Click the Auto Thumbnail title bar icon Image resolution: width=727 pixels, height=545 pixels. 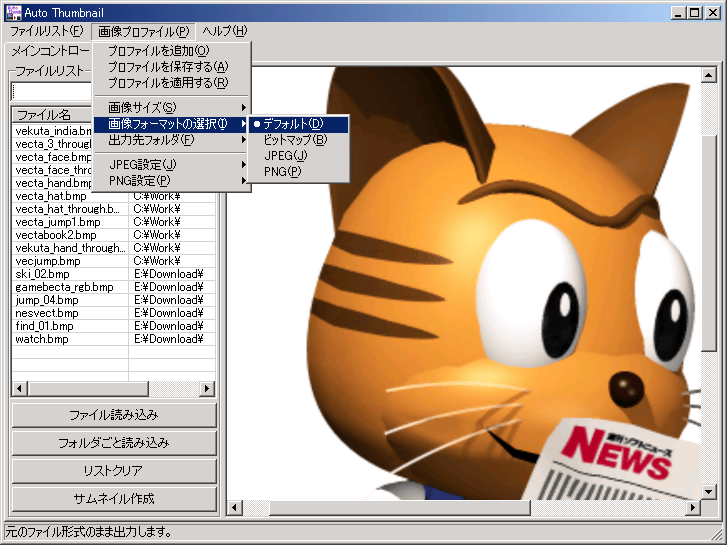click(x=13, y=13)
